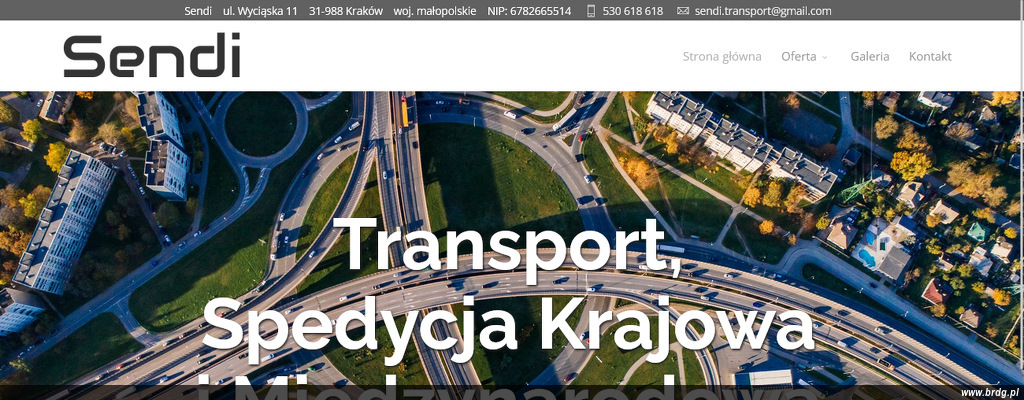Viewport: 1024px width, 400px height.
Task: Expand the Oferta dropdown arrow
Action: (825, 58)
